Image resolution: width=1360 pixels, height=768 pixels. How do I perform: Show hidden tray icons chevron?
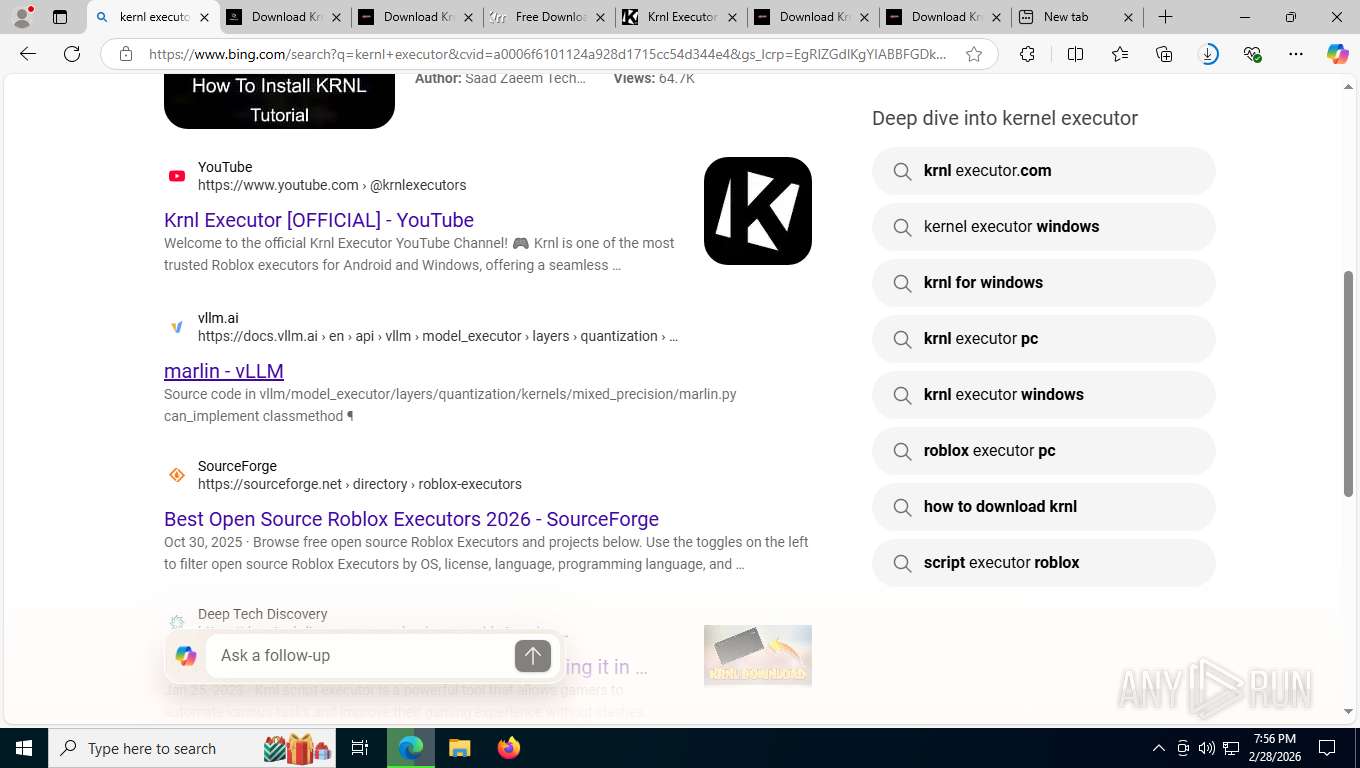1159,748
